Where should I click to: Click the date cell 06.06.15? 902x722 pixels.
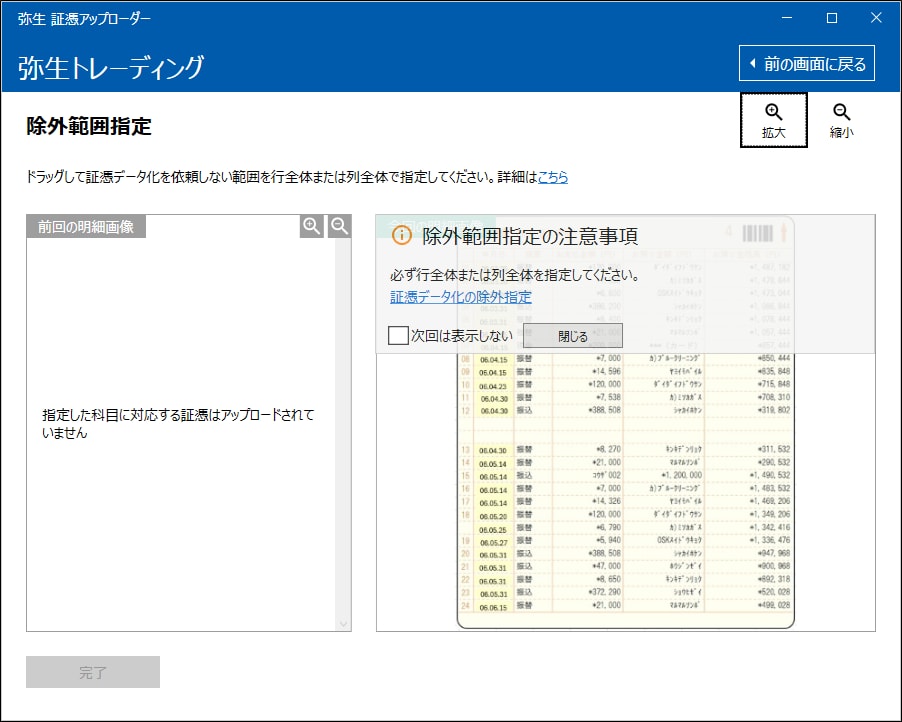493,608
